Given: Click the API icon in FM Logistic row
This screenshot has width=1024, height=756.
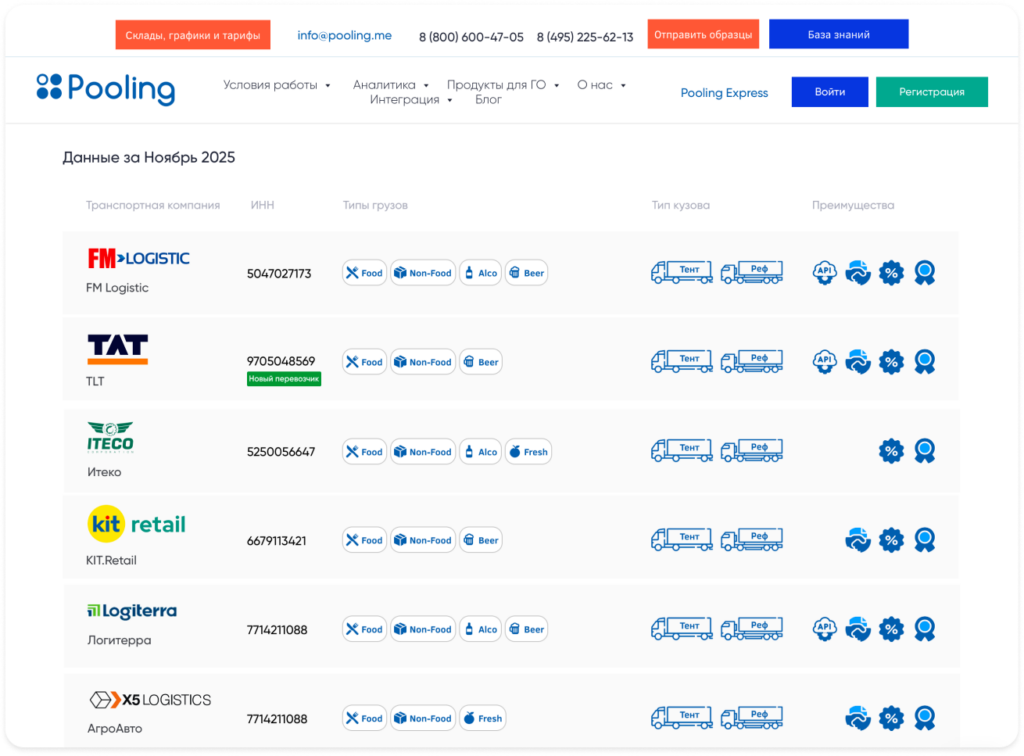Looking at the screenshot, I should (x=824, y=273).
